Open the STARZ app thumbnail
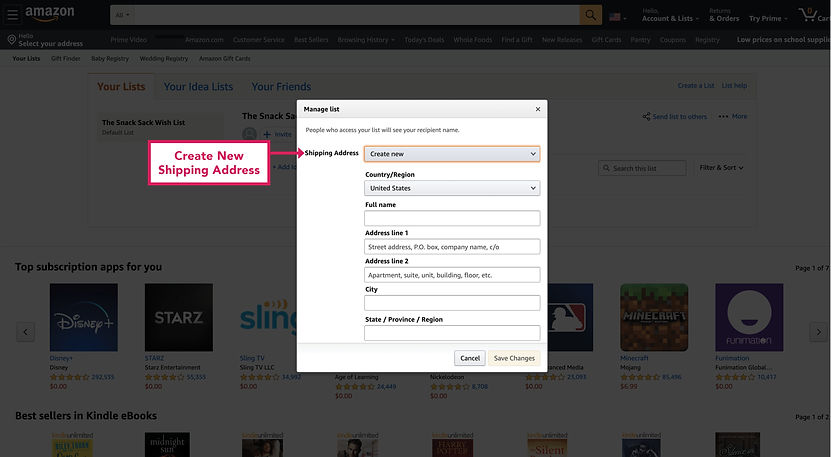This screenshot has height=457, width=831. [179, 317]
